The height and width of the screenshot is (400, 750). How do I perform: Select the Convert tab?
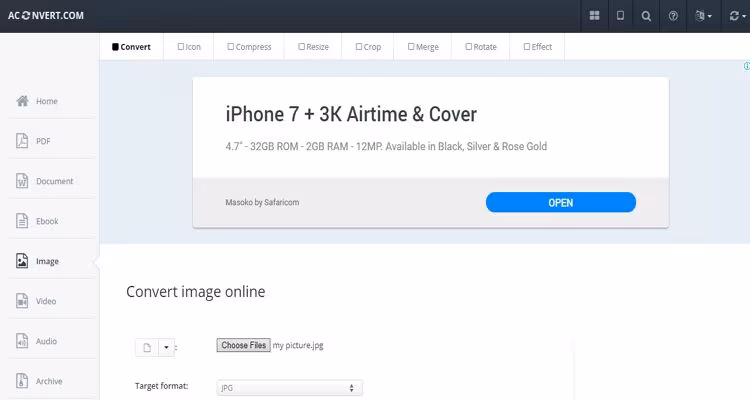tap(132, 47)
